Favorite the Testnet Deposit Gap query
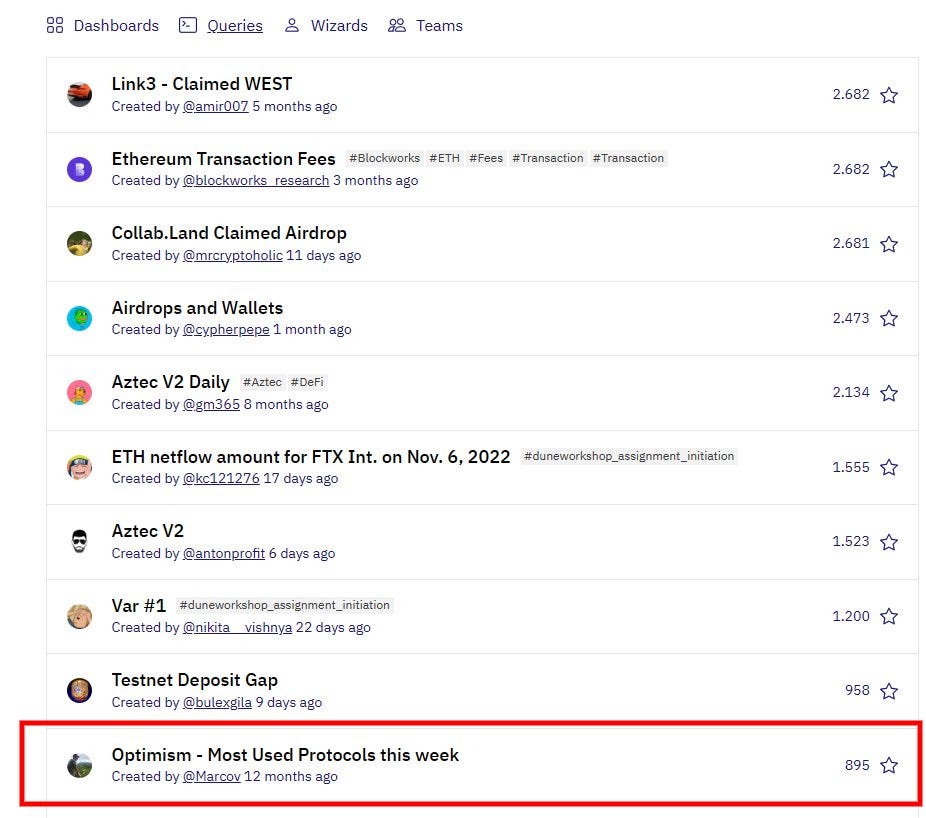The height and width of the screenshot is (818, 926). [x=889, y=690]
